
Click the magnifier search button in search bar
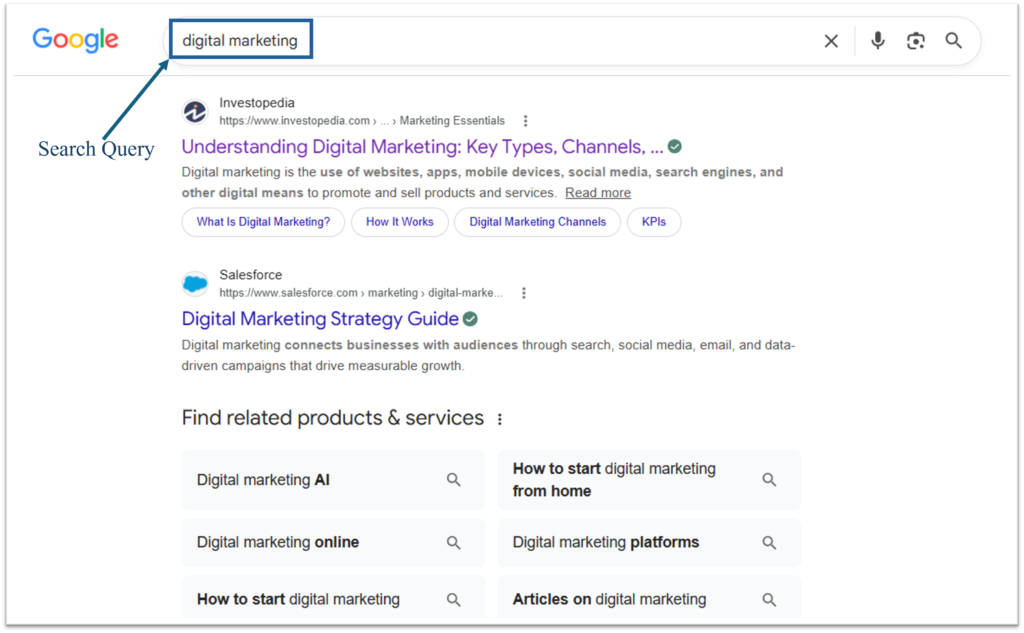pyautogui.click(x=953, y=41)
